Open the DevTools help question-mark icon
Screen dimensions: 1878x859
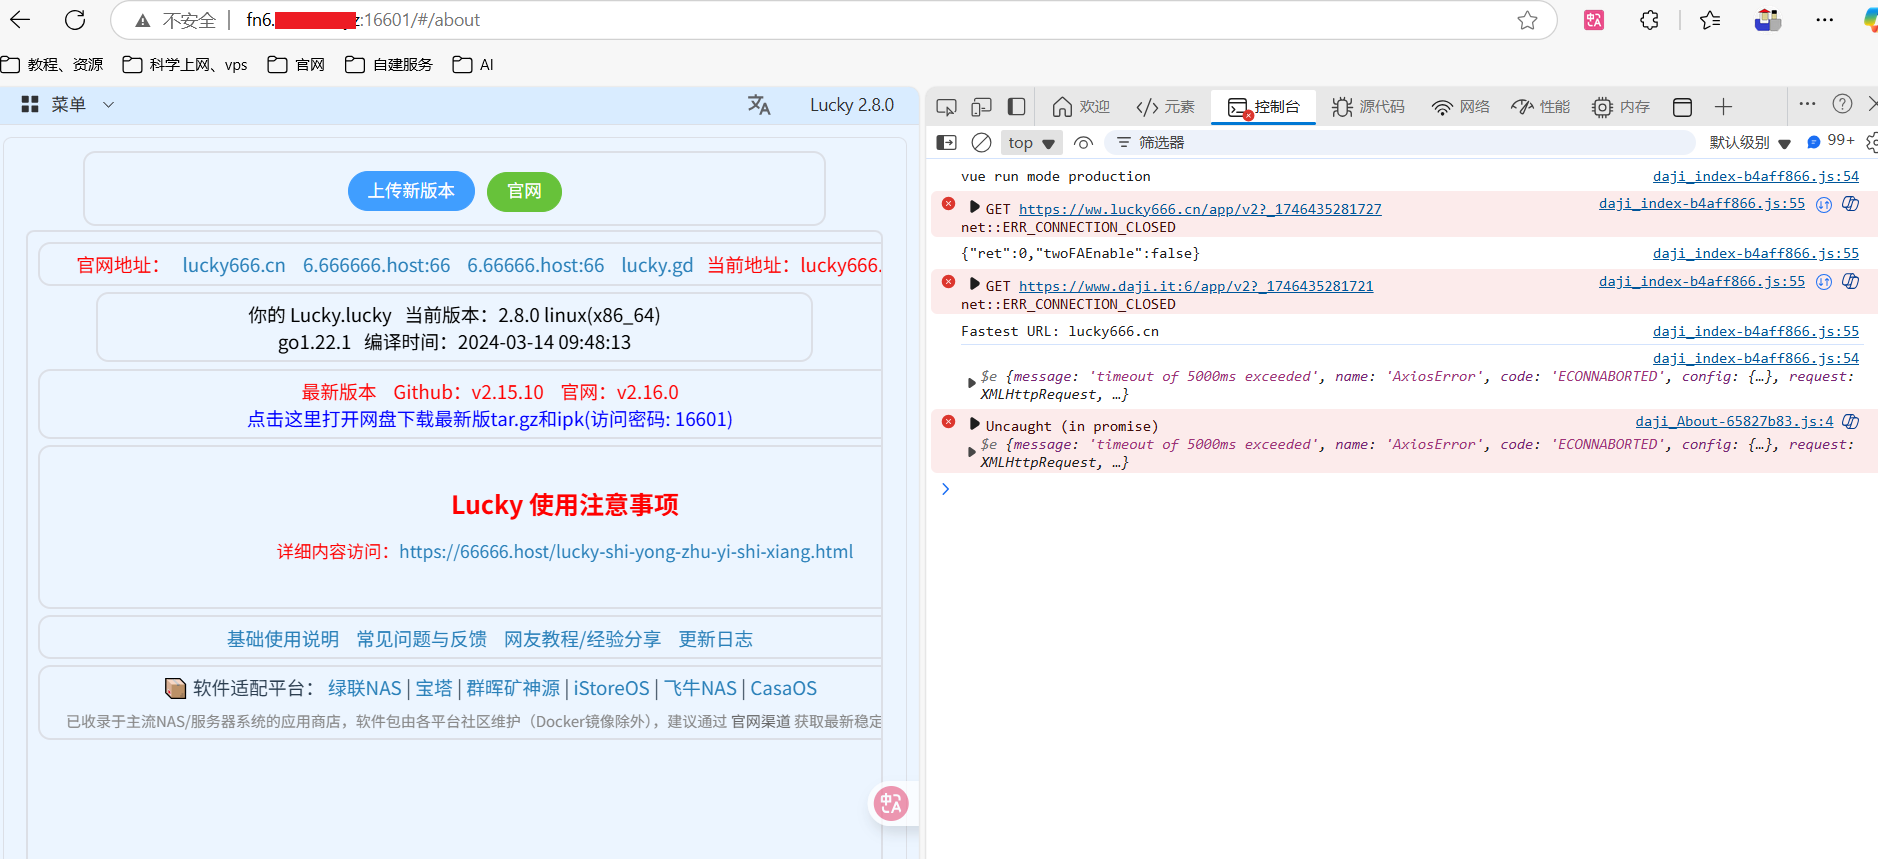[x=1842, y=104]
